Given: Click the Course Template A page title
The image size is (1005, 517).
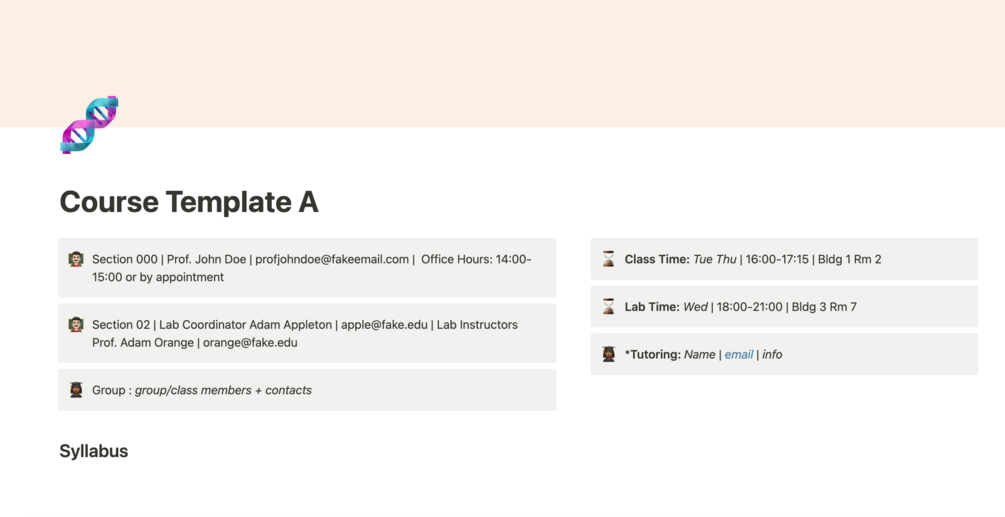Looking at the screenshot, I should click(189, 202).
